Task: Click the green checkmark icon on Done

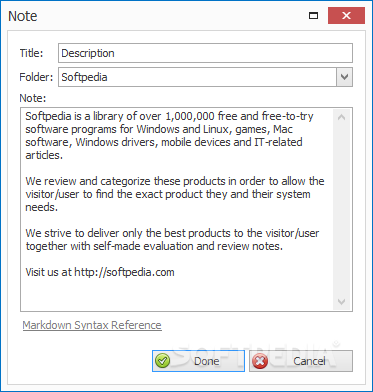Action: [x=163, y=361]
